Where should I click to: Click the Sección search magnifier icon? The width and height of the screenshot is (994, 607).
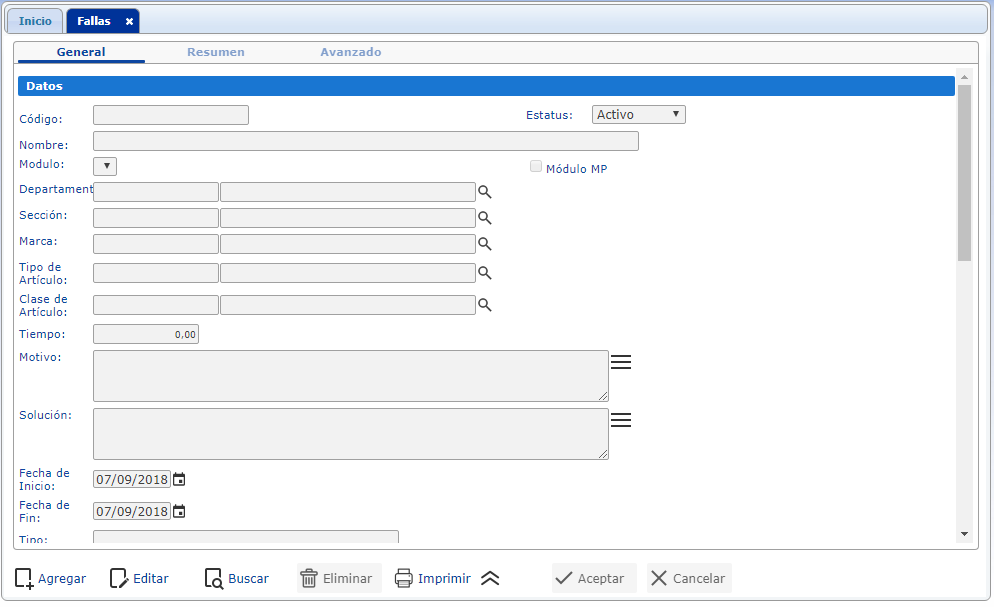pos(484,218)
